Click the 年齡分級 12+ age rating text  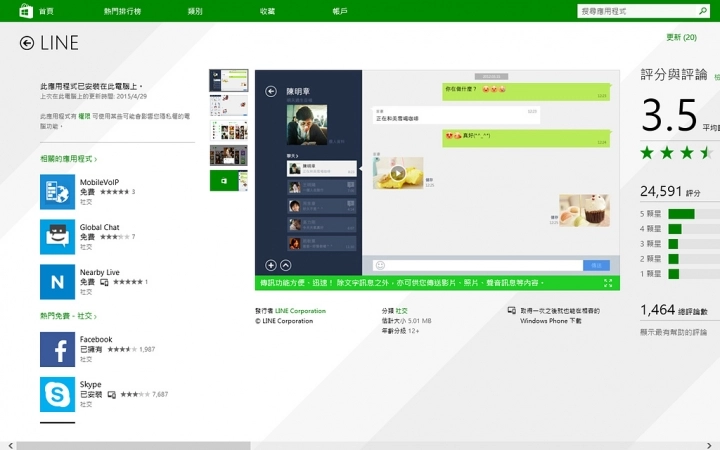tap(400, 331)
